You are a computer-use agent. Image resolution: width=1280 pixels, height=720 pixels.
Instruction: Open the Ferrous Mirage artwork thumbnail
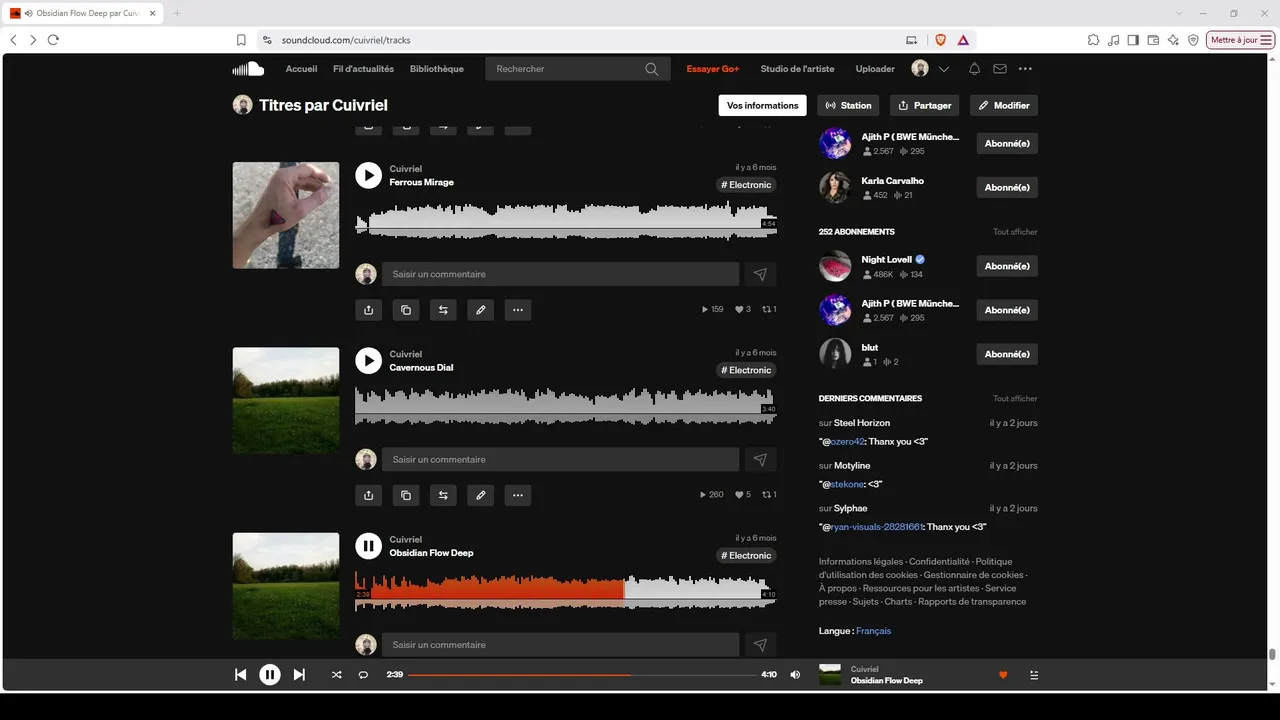pos(286,215)
